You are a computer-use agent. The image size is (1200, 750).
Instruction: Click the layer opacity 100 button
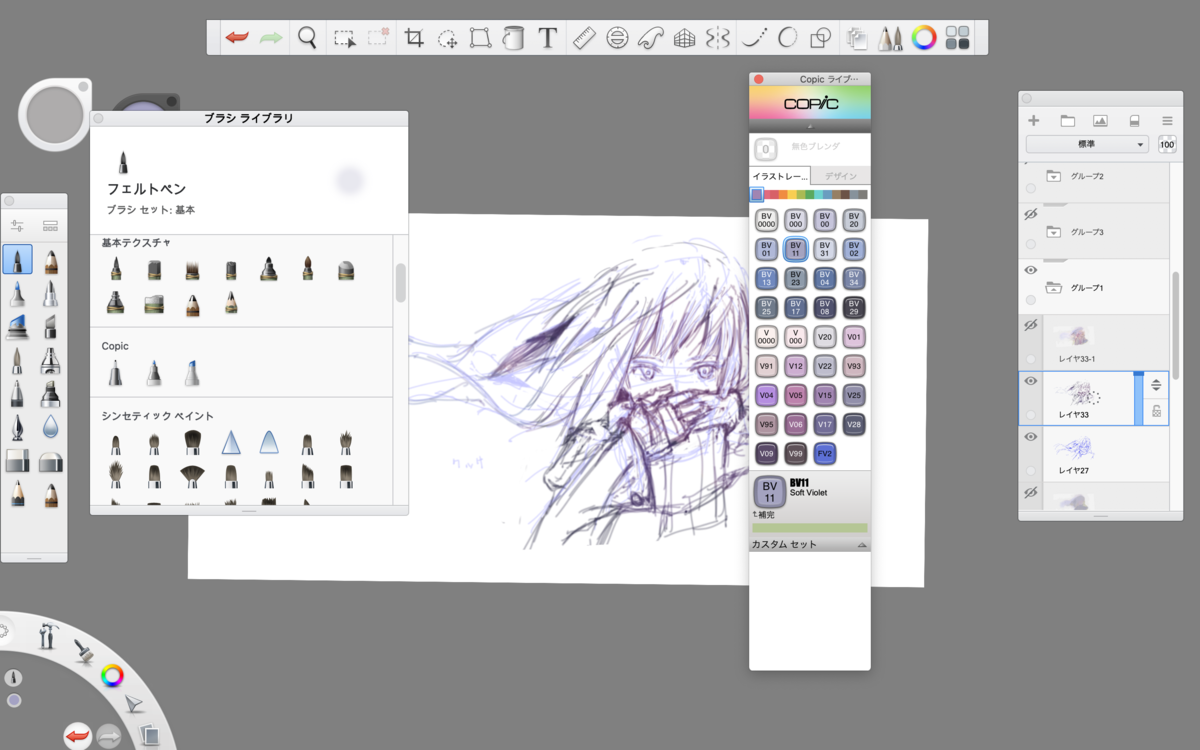tap(1167, 145)
